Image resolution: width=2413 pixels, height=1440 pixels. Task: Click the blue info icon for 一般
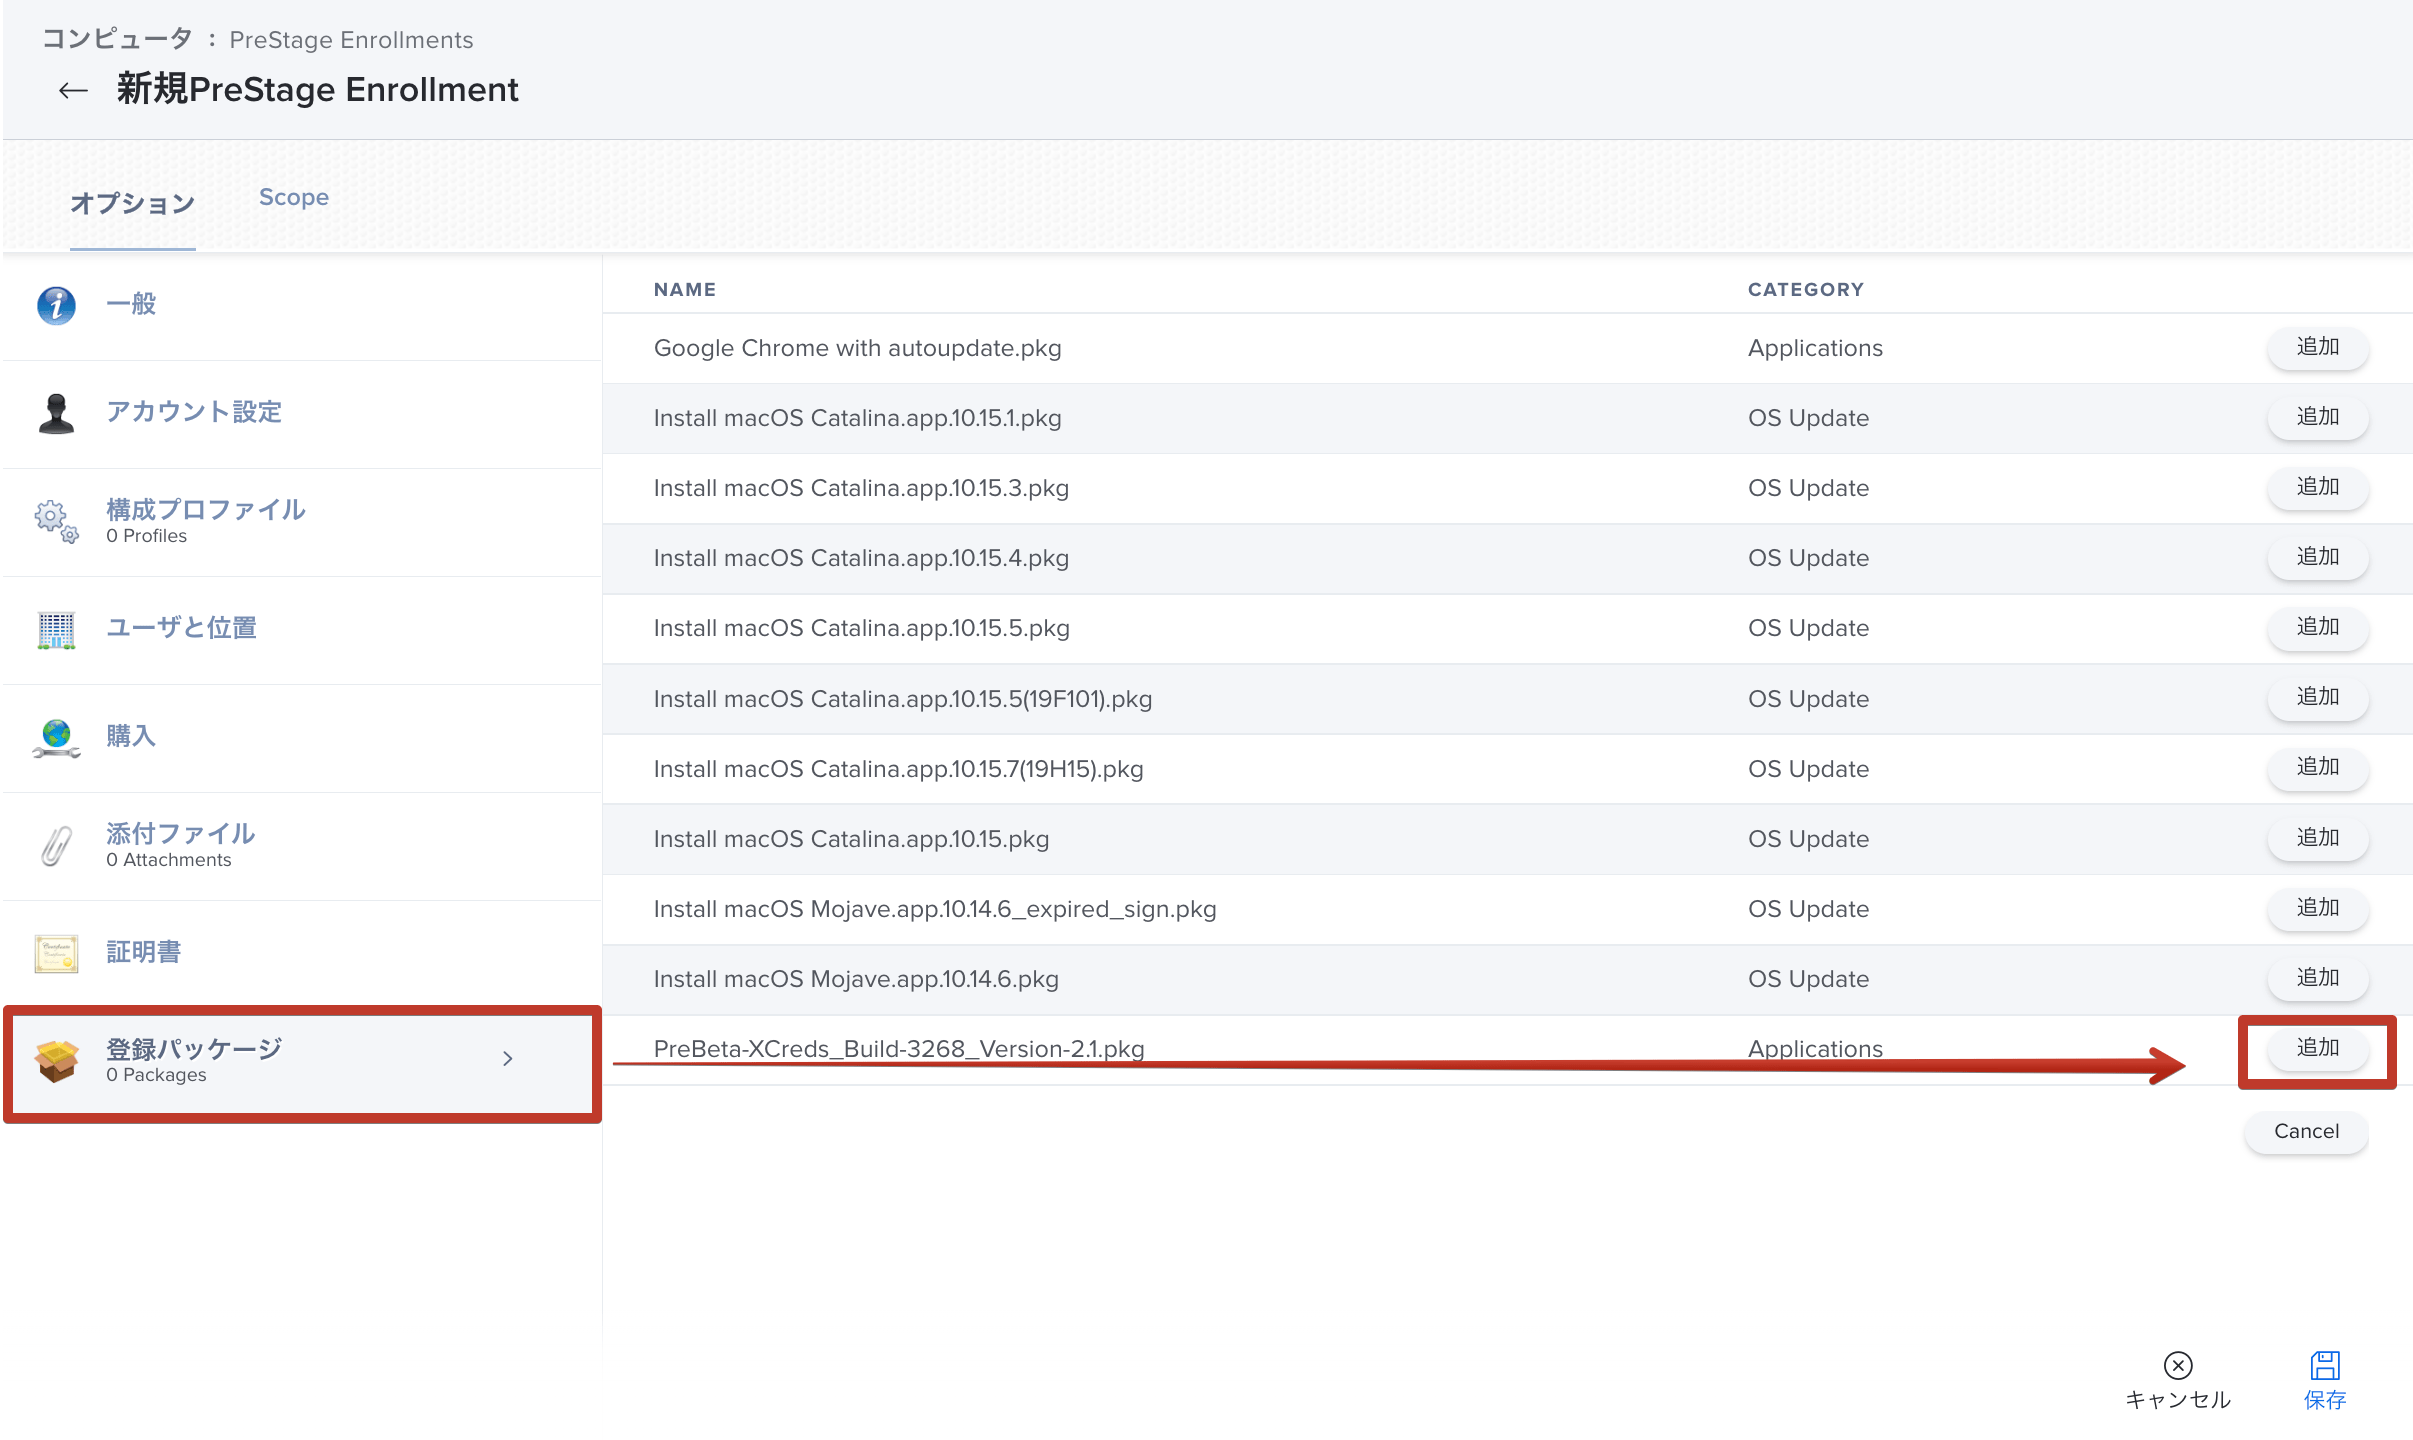pos(56,305)
